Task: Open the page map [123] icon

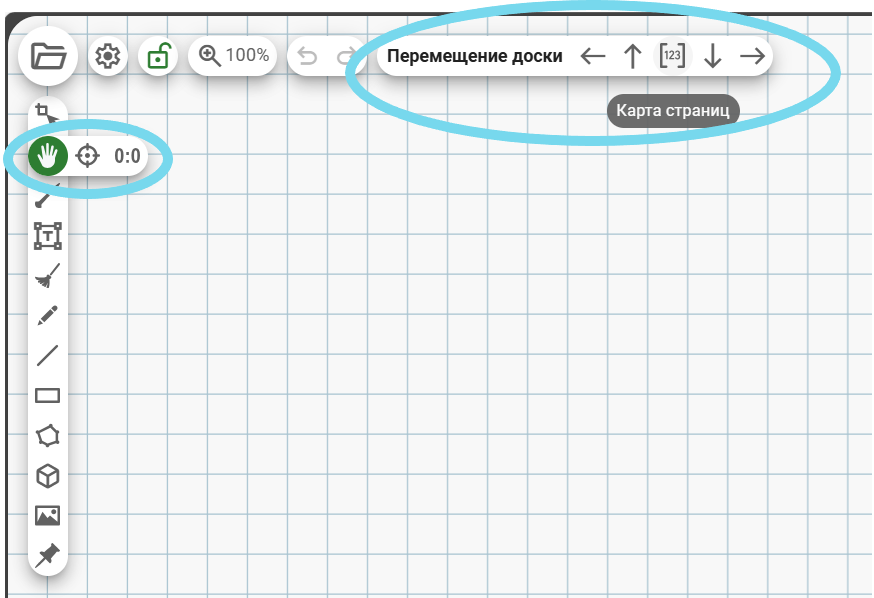Action: 673,56
